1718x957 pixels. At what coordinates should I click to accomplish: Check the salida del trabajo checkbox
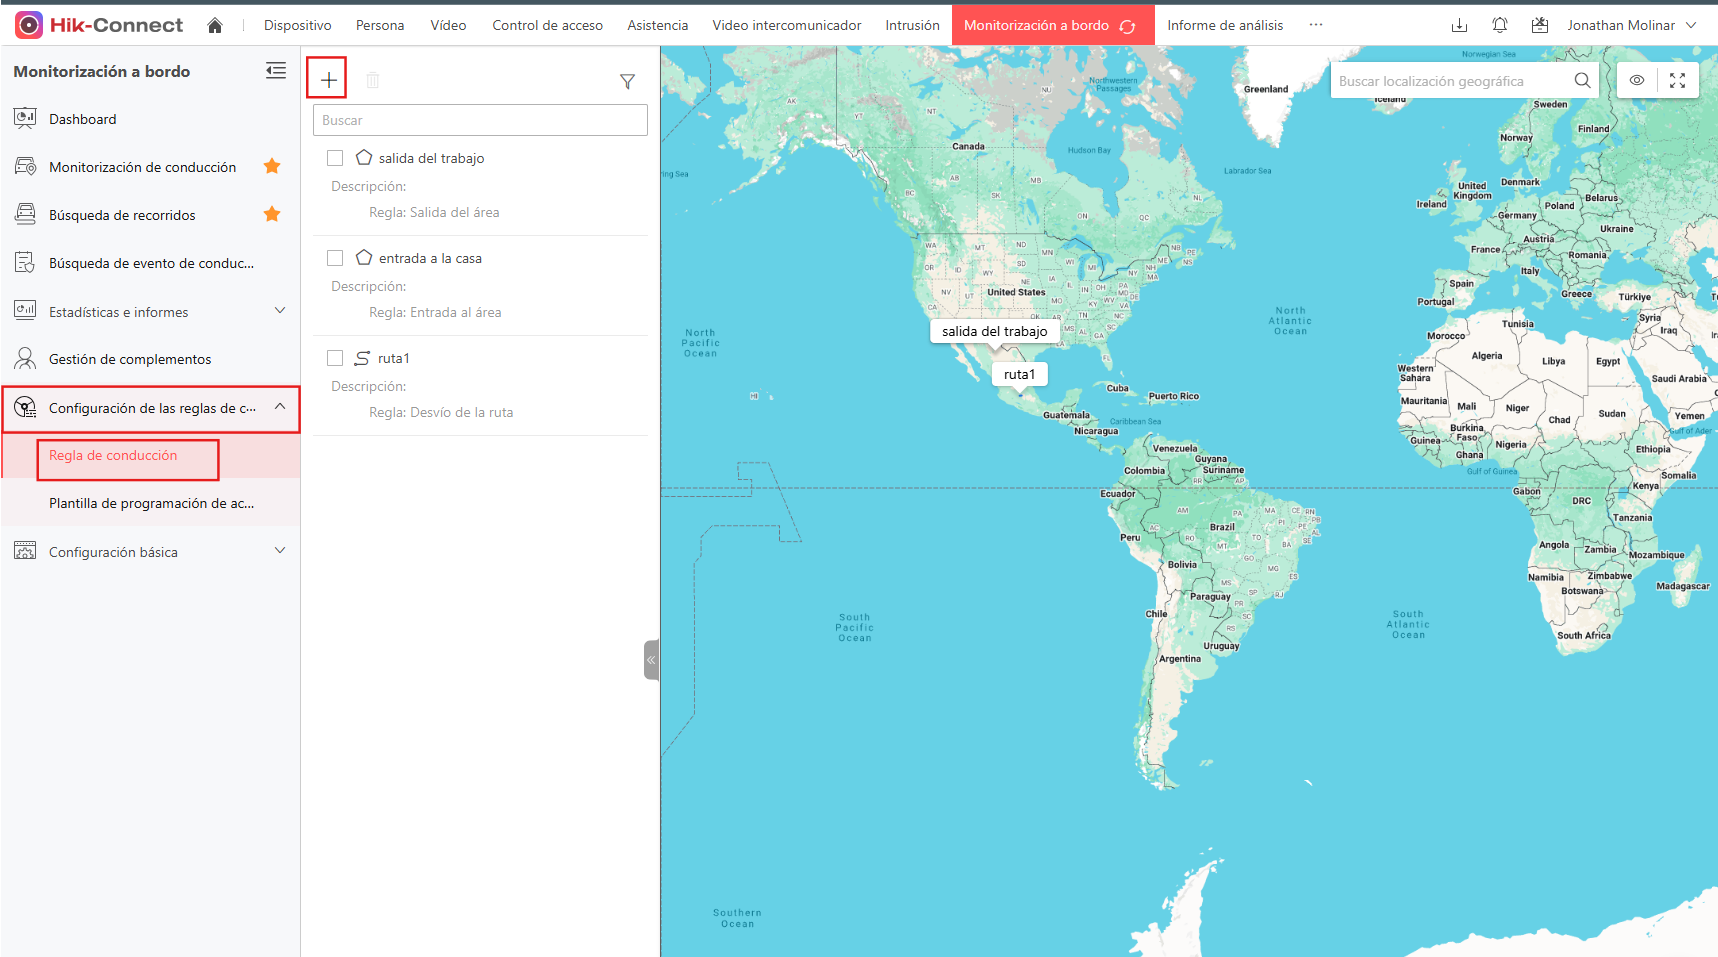335,158
